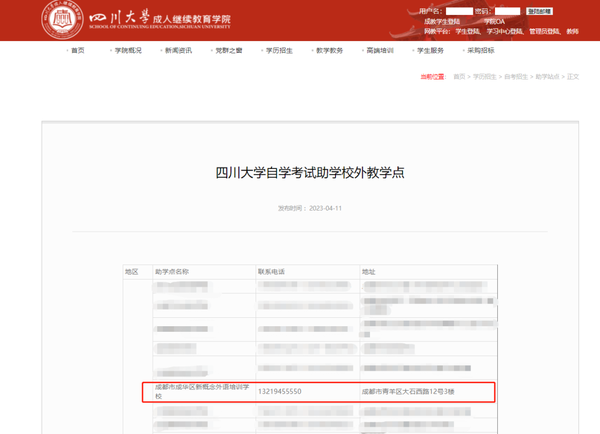Open the 教学教务 navigation menu
Viewport: 600px width, 434px height.
click(329, 51)
